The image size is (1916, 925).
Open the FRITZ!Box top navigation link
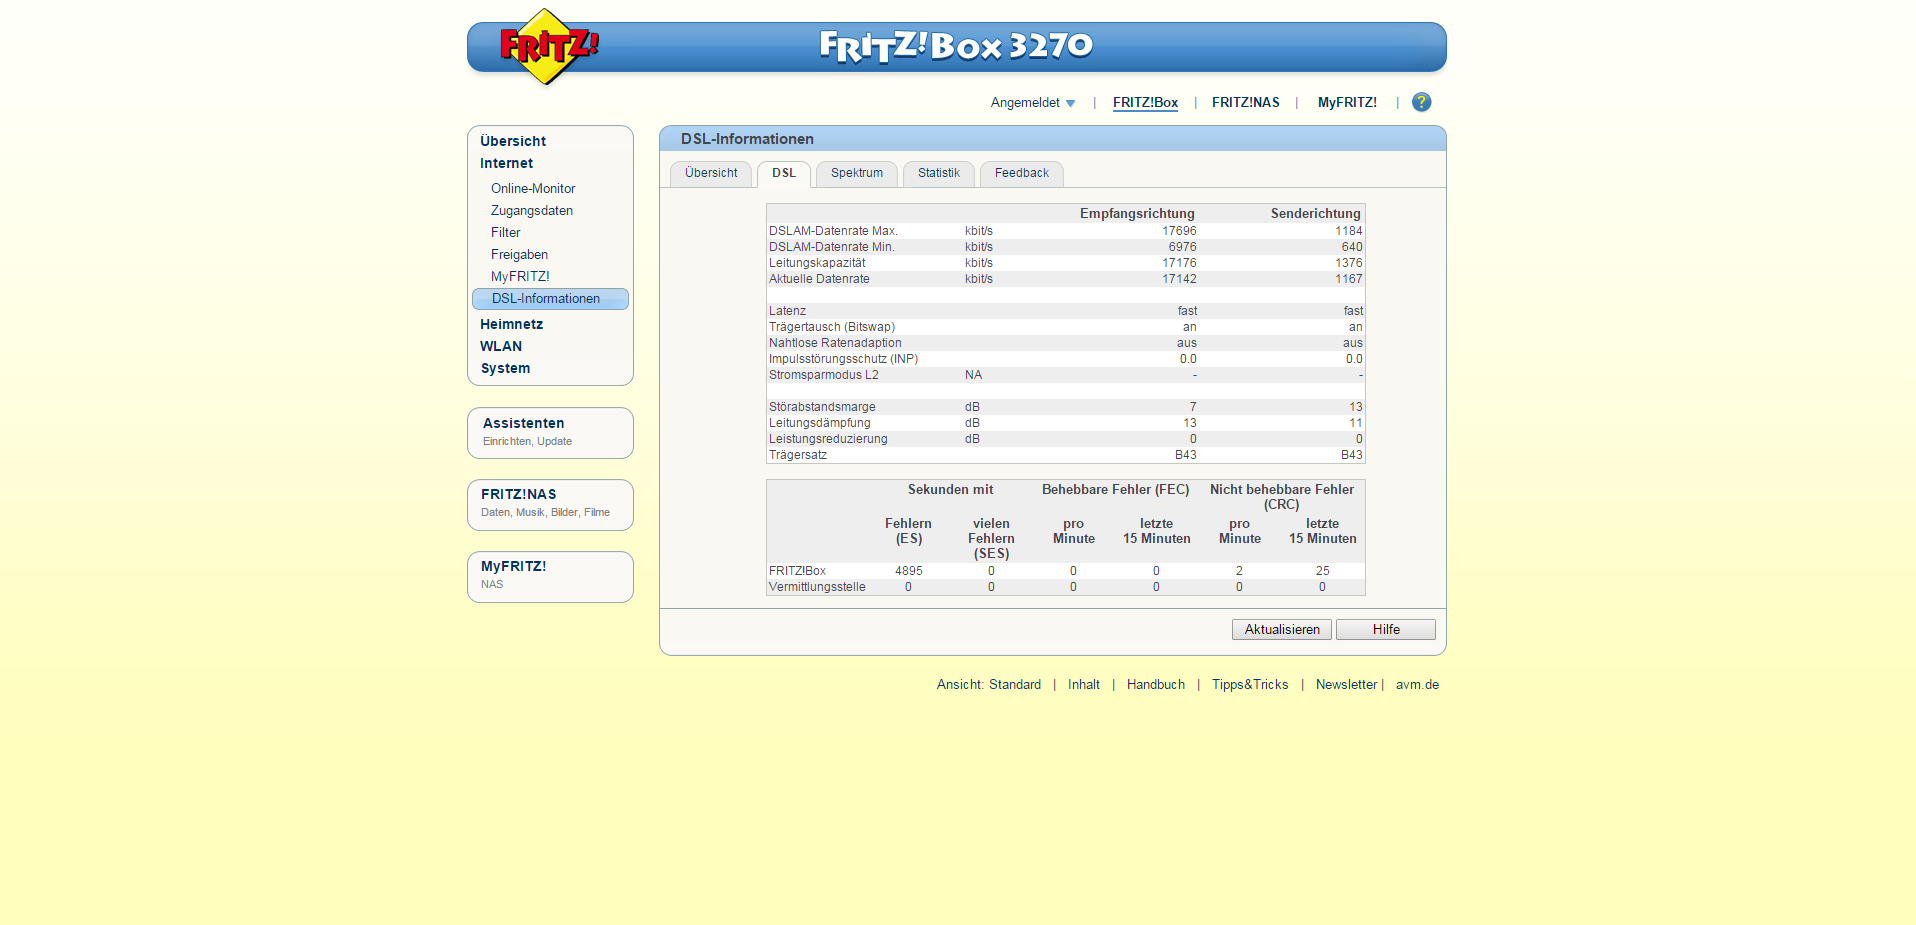tap(1145, 102)
